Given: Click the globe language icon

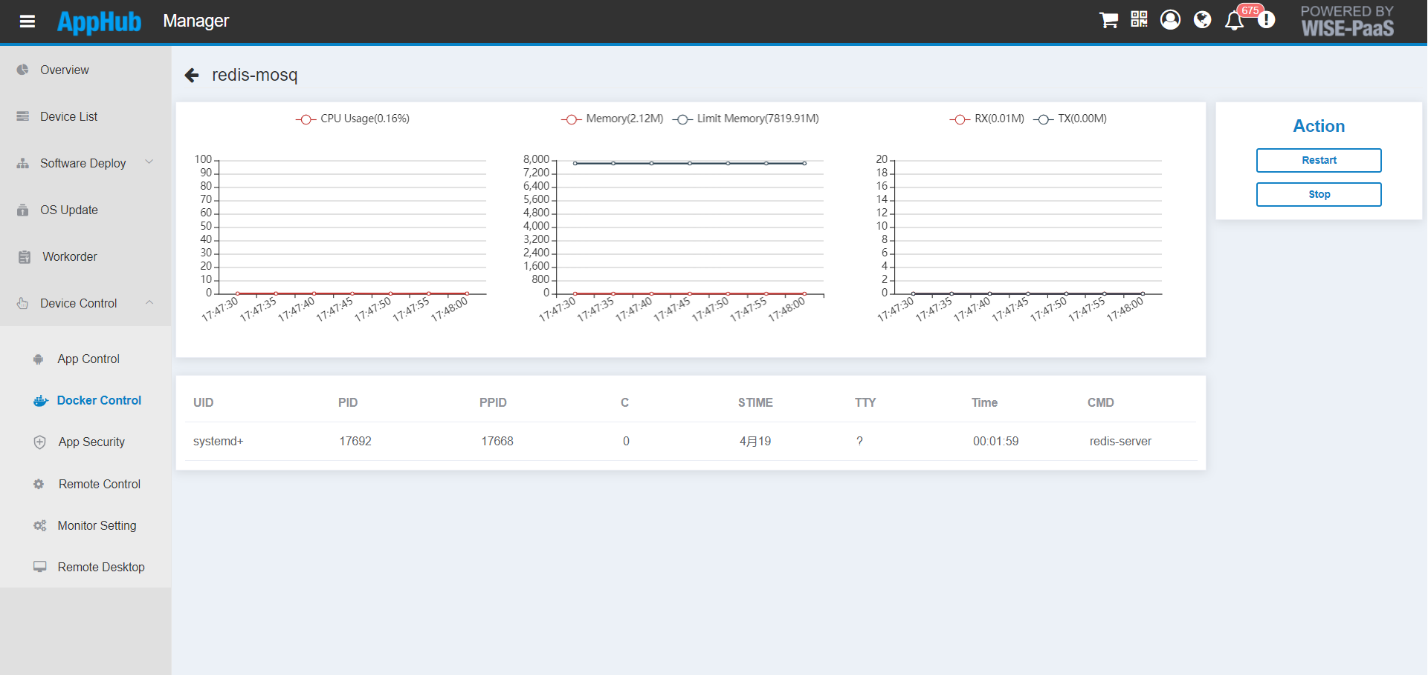Looking at the screenshot, I should [x=1202, y=20].
